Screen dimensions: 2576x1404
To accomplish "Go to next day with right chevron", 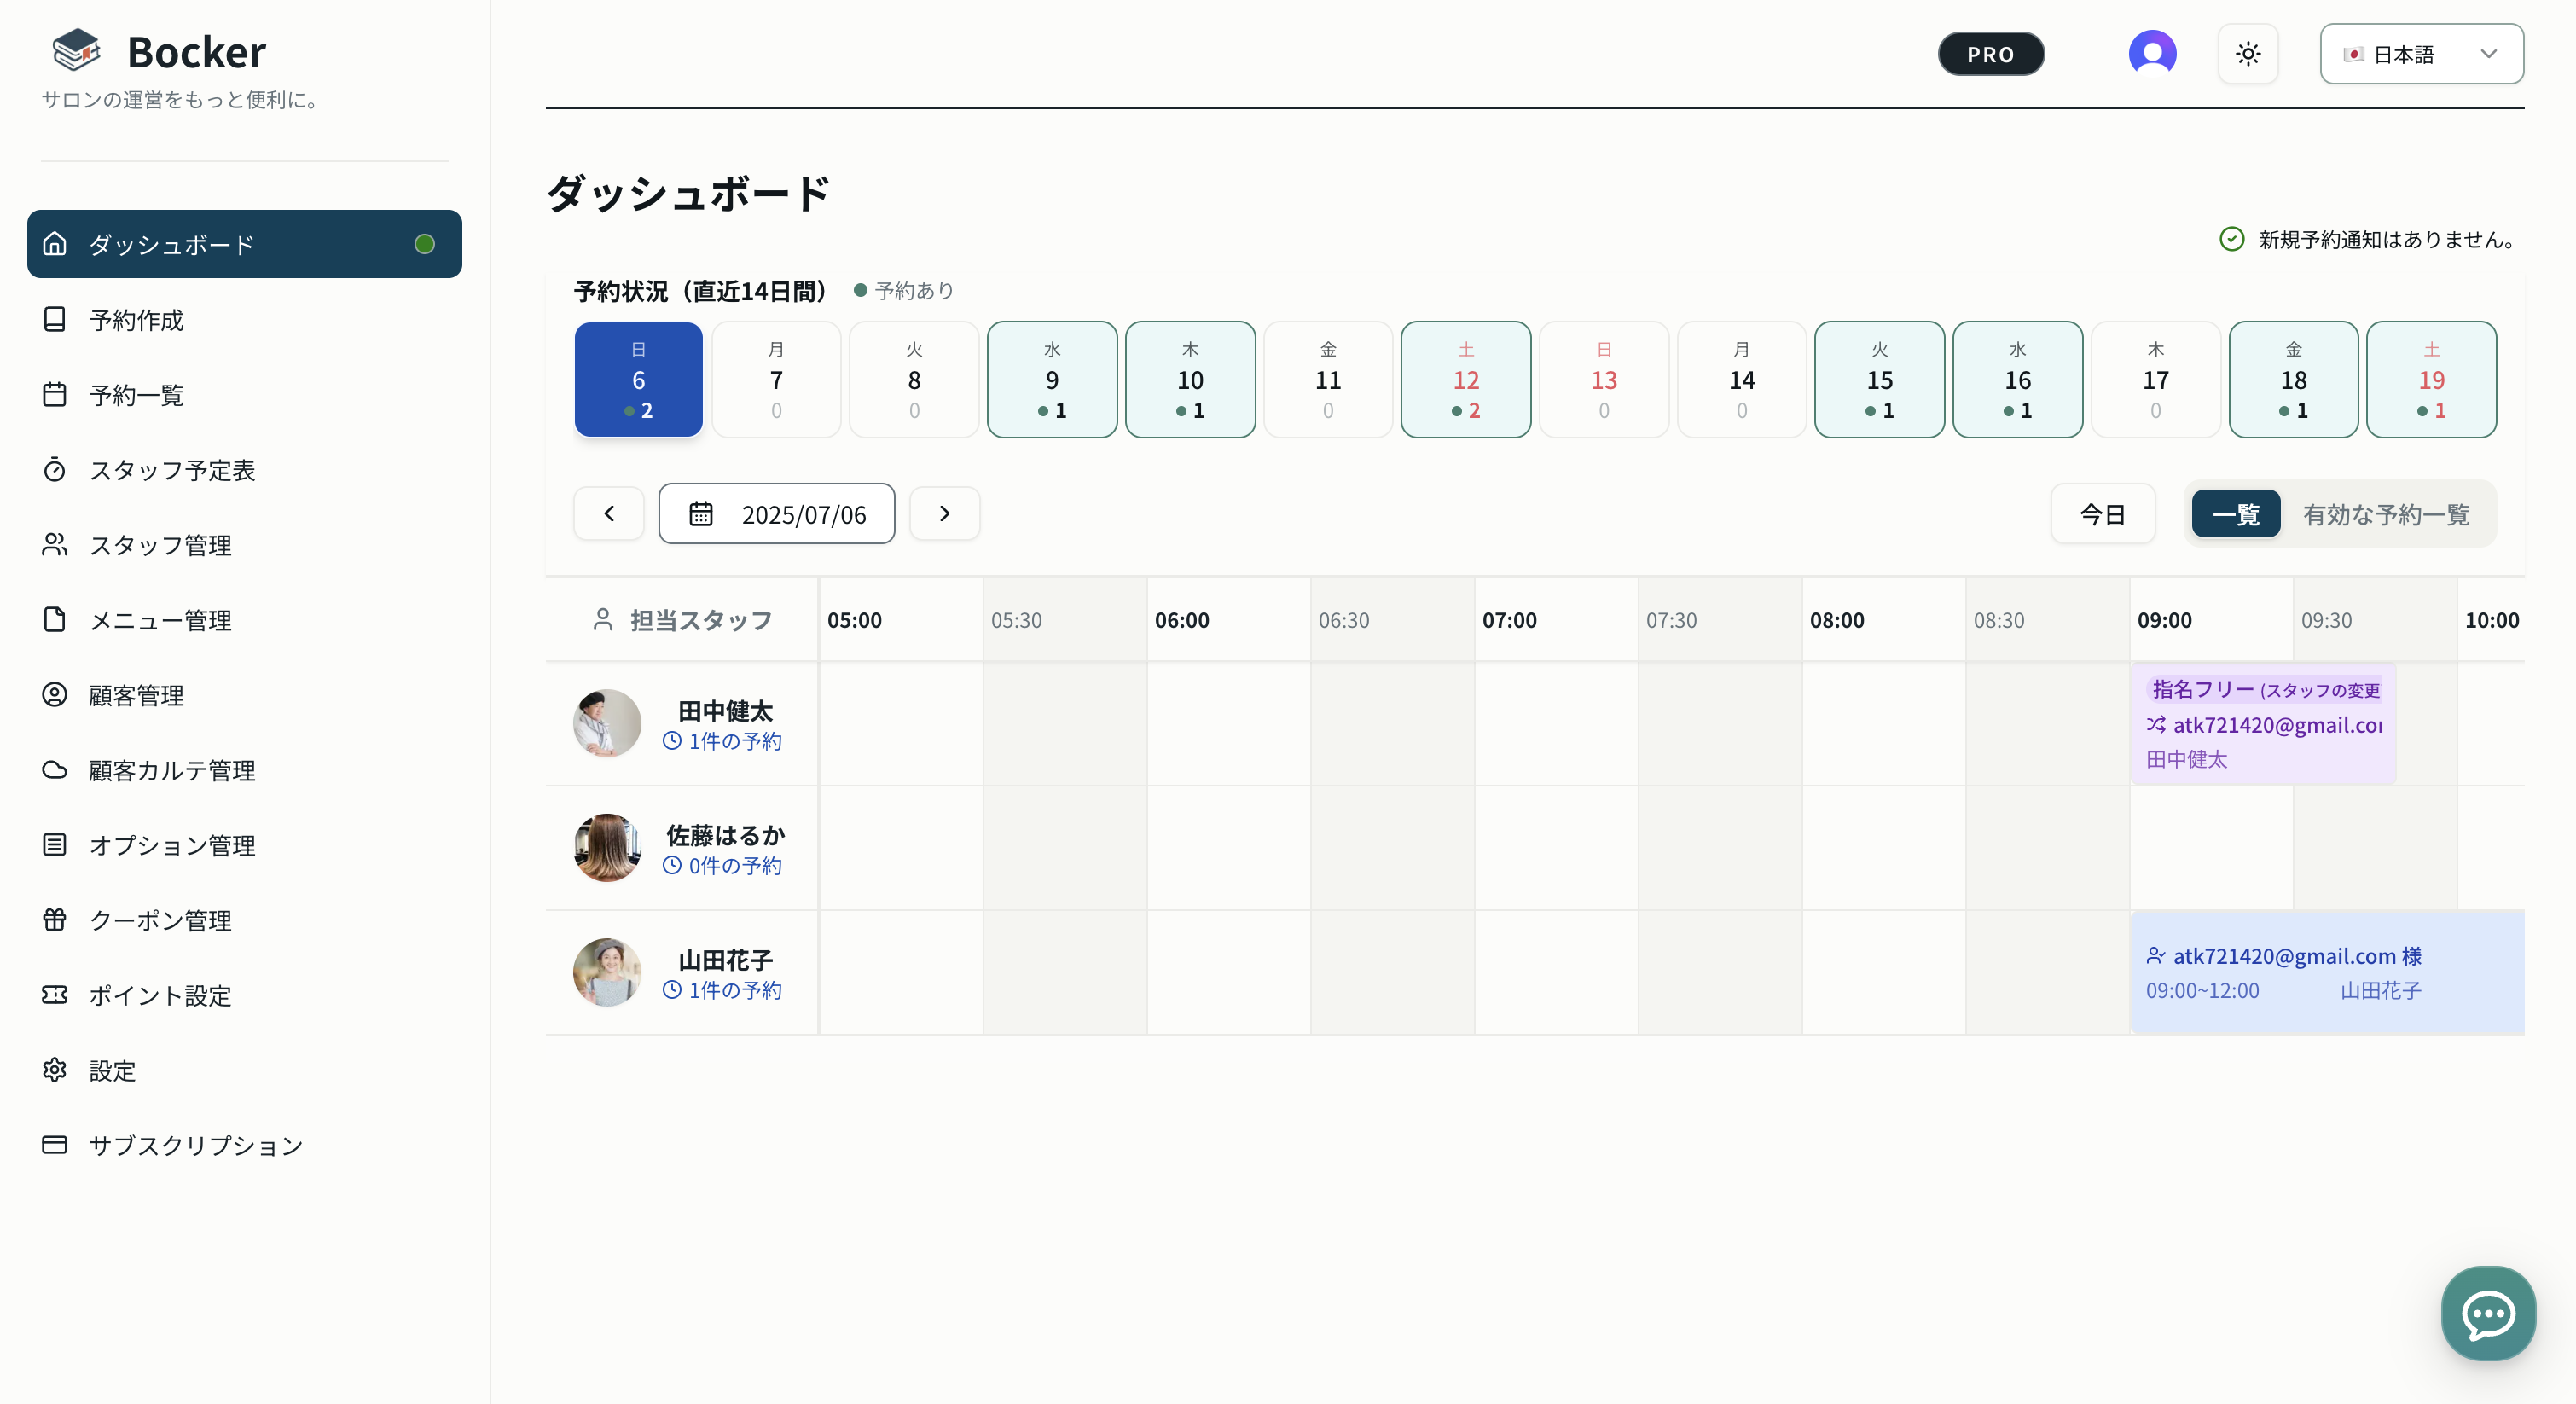I will (944, 514).
